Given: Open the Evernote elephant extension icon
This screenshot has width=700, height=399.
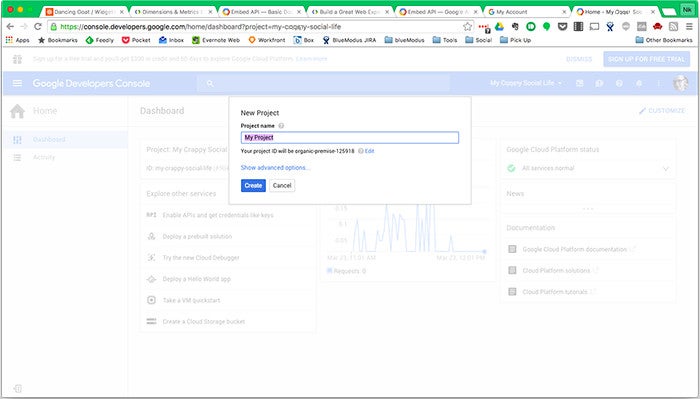Looking at the screenshot, I should tap(515, 27).
